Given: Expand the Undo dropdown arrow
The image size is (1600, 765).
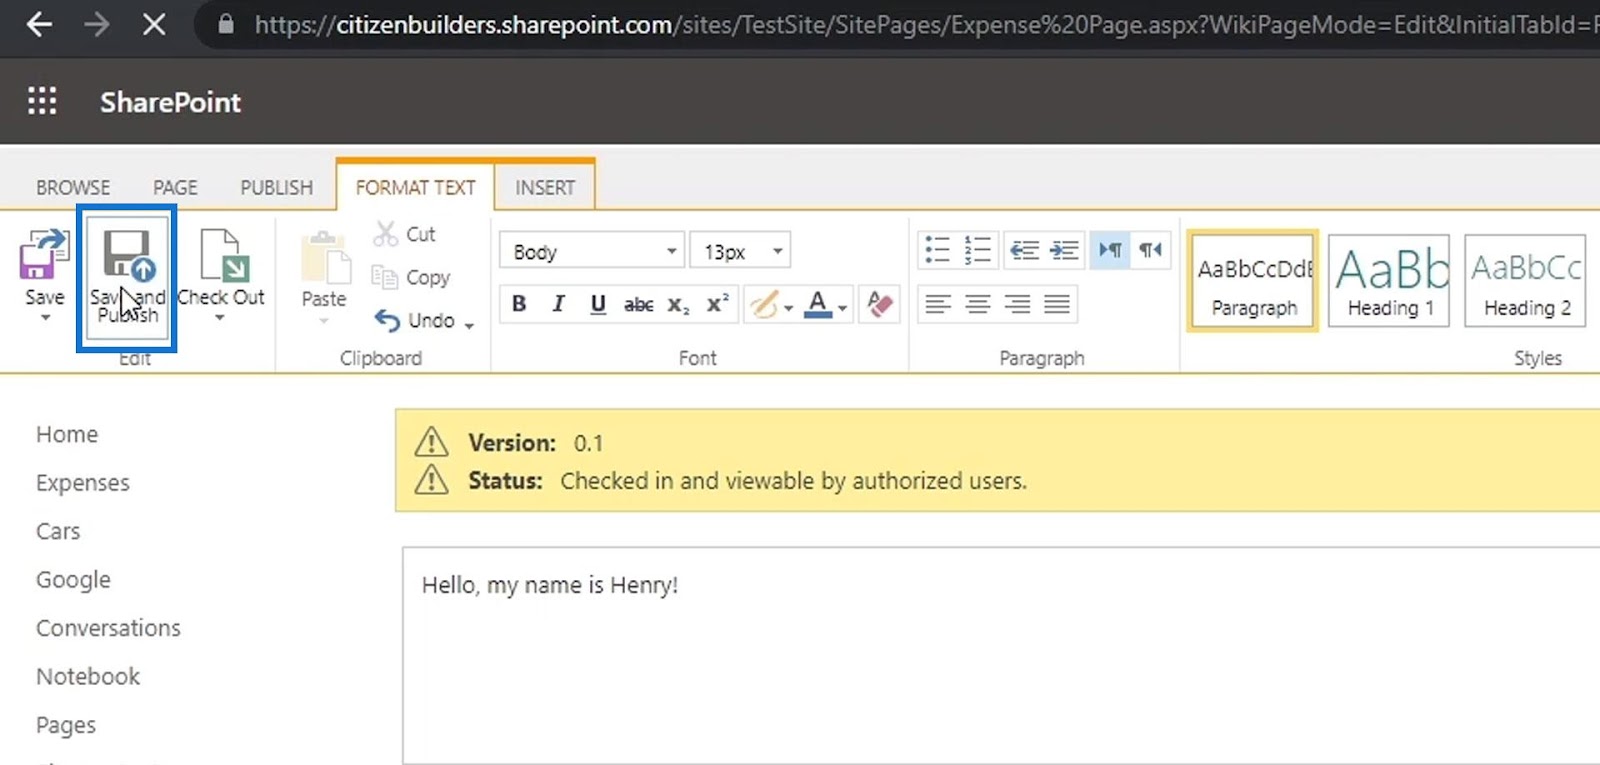Looking at the screenshot, I should click(x=469, y=325).
